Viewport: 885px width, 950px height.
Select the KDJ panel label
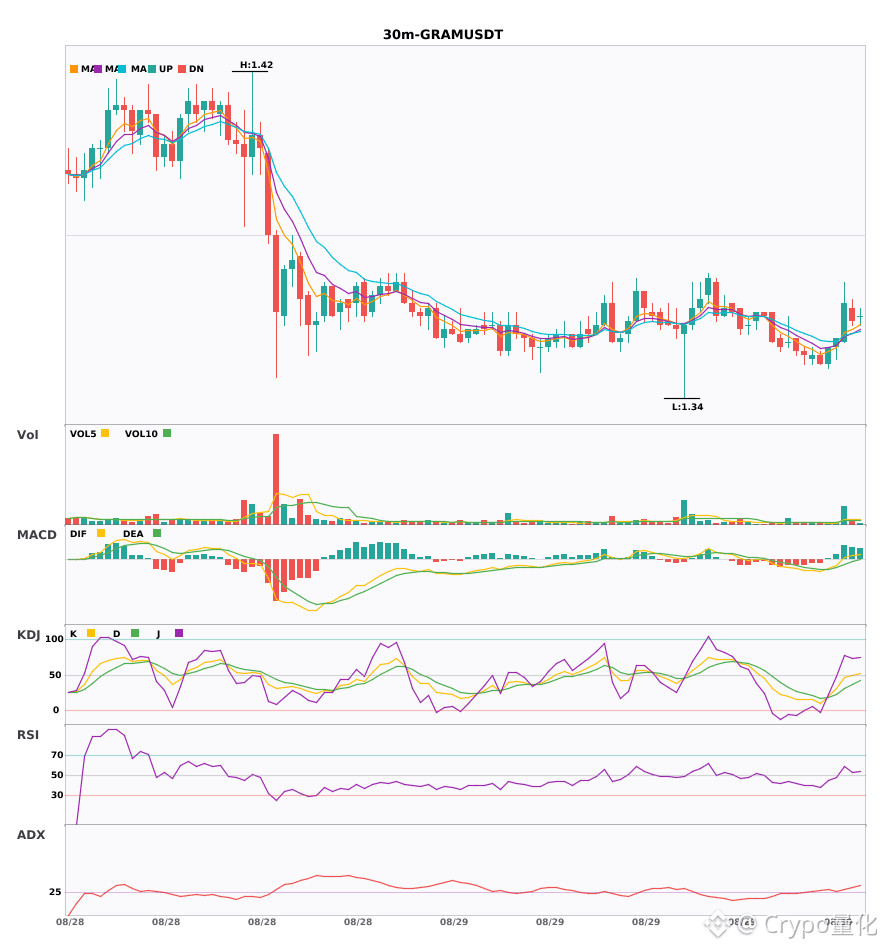click(28, 635)
